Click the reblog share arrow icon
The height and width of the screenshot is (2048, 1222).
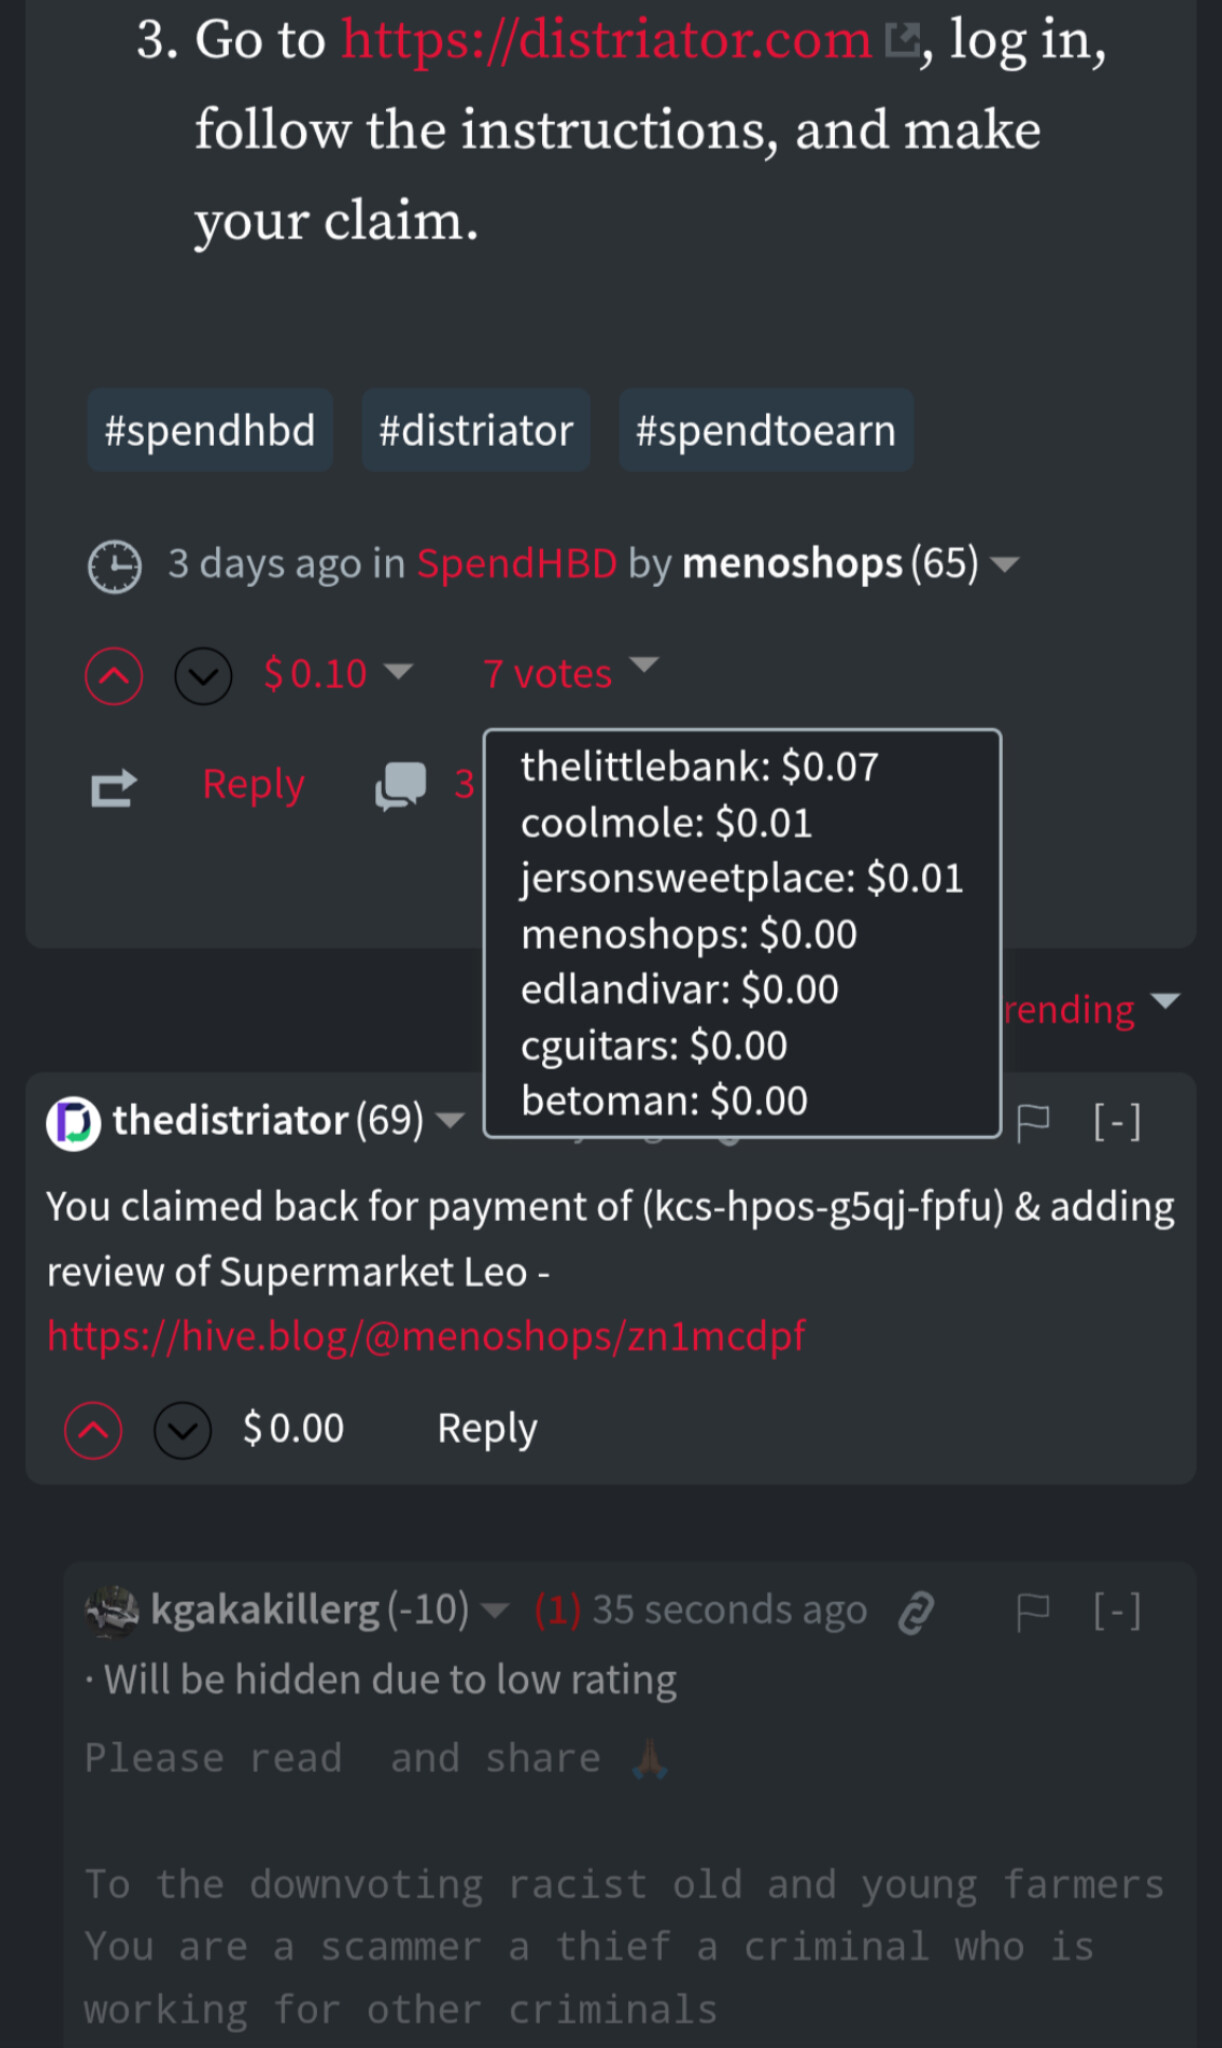tap(113, 788)
